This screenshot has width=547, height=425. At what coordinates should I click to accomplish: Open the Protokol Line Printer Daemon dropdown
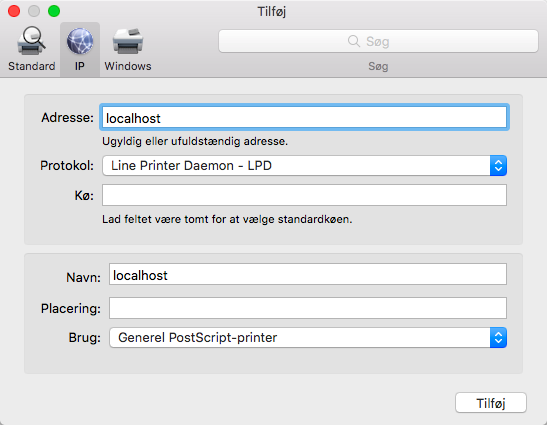tap(304, 165)
